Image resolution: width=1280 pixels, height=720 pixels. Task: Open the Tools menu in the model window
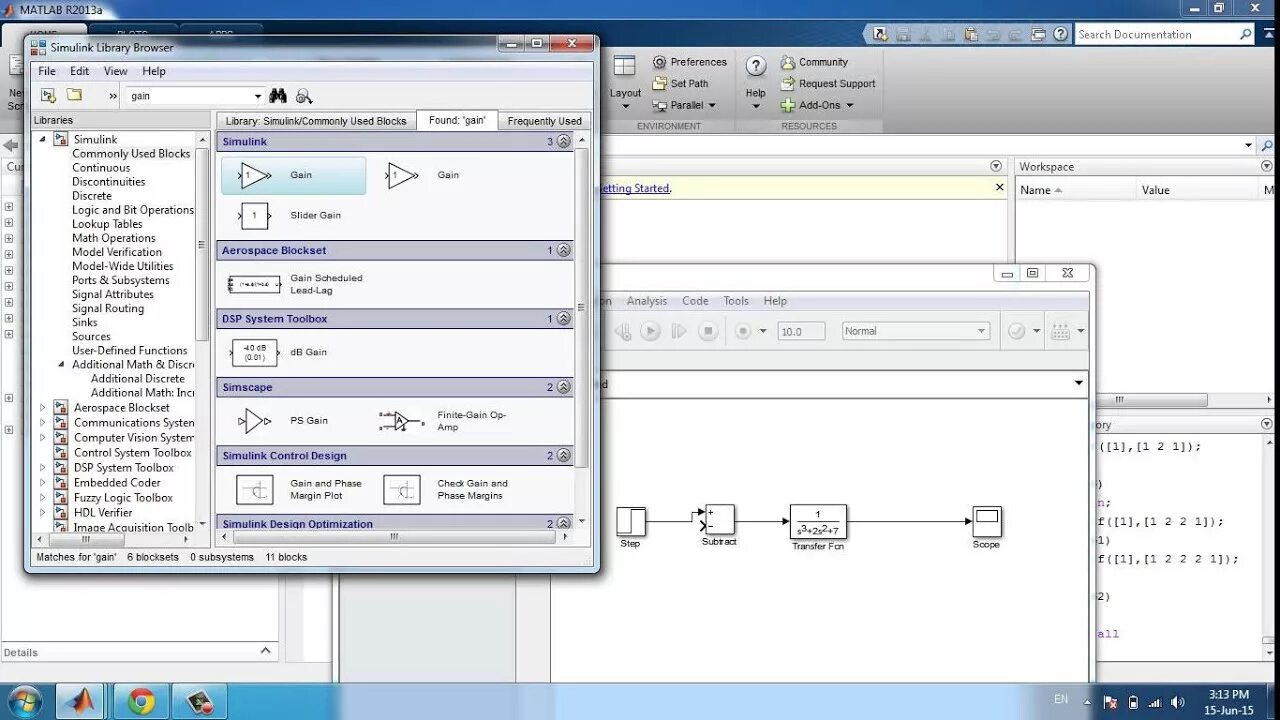(736, 301)
